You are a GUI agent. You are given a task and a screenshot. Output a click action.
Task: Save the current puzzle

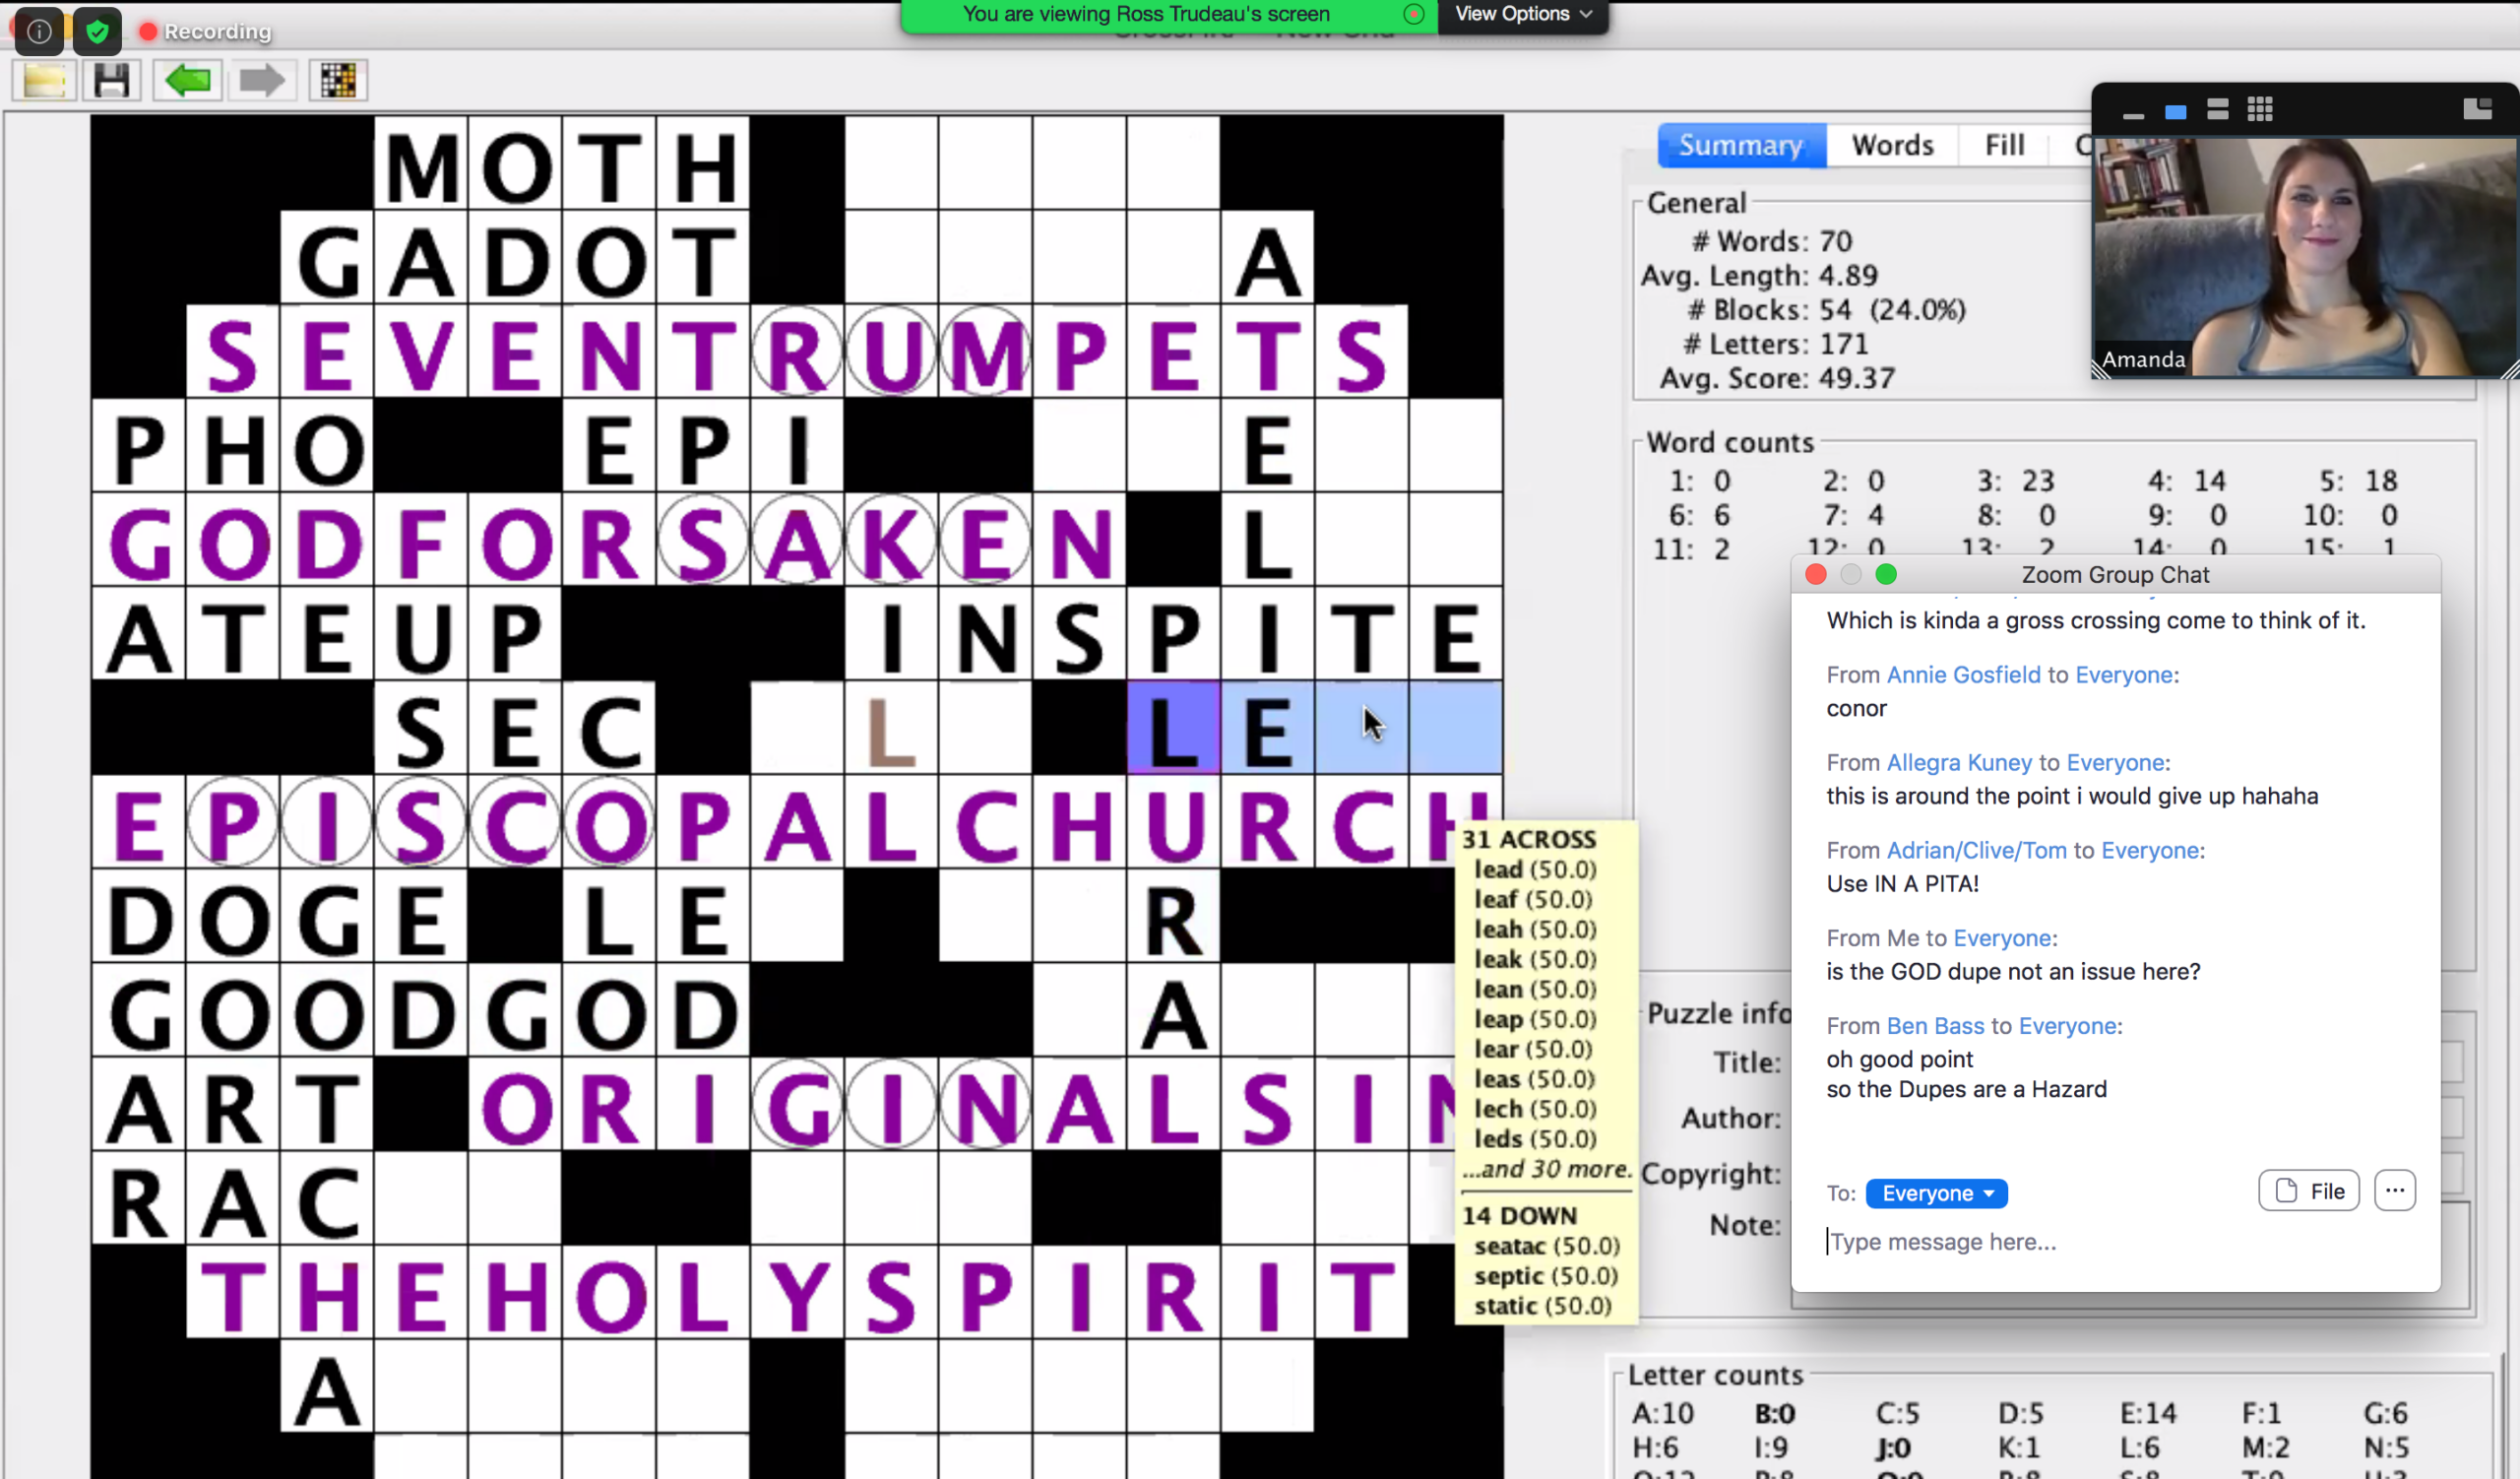pos(112,80)
